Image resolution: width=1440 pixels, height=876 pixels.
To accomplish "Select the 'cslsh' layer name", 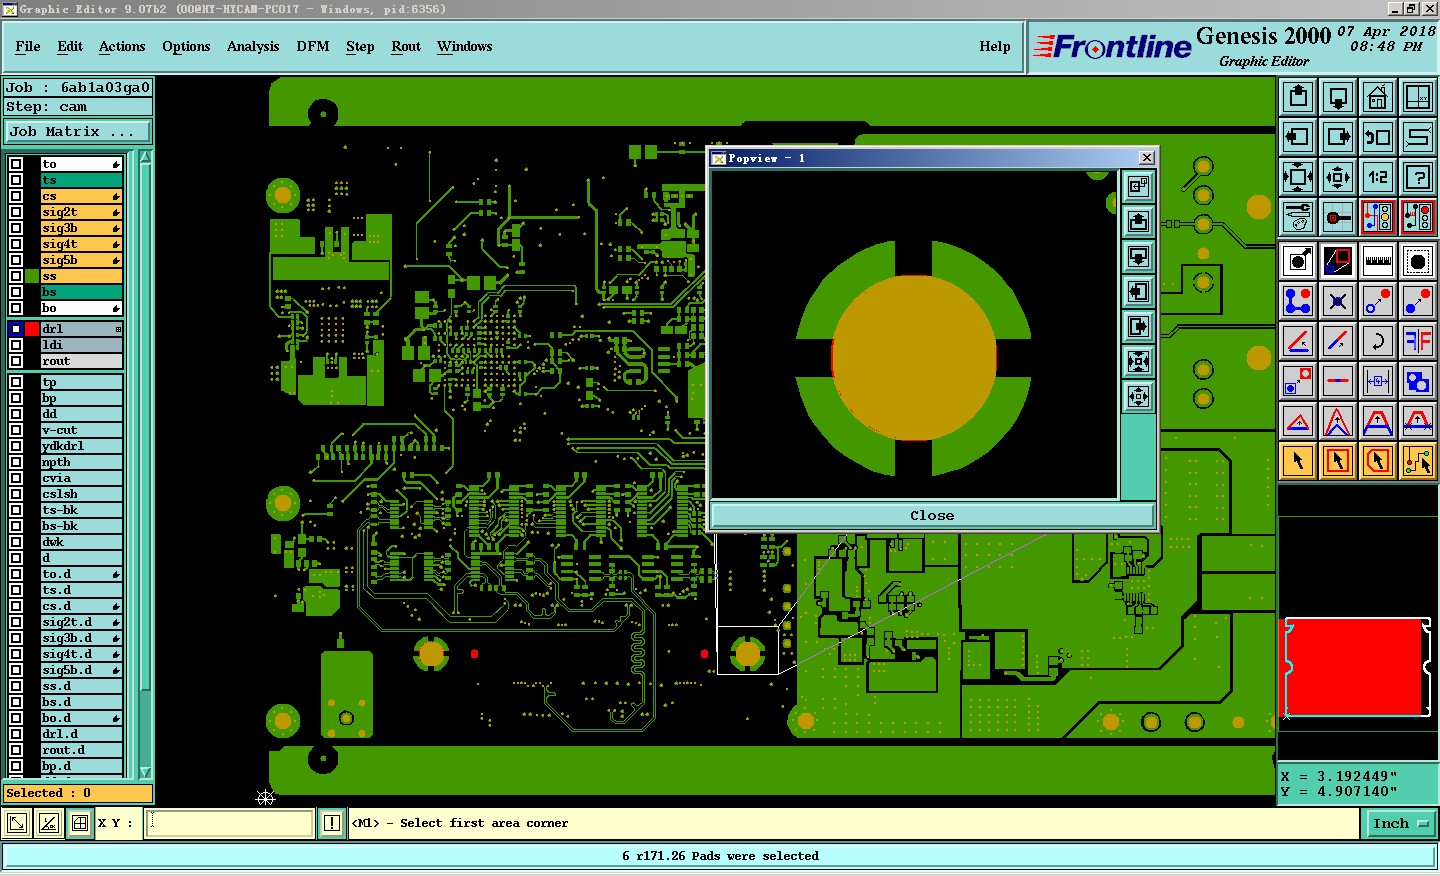I will pyautogui.click(x=80, y=494).
